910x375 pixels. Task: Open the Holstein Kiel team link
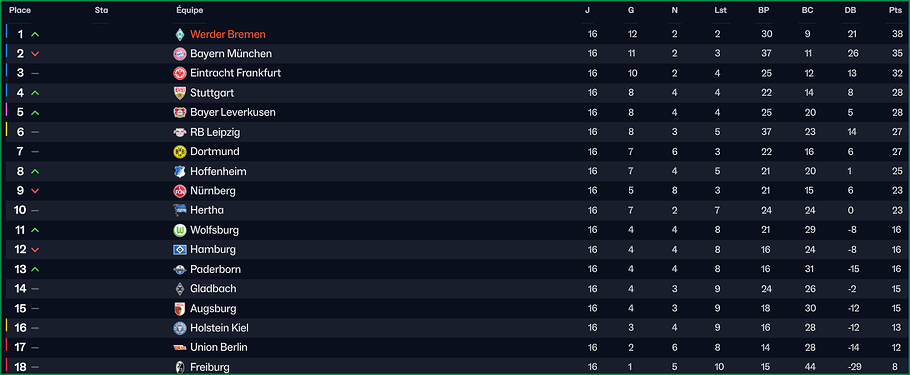tap(219, 328)
